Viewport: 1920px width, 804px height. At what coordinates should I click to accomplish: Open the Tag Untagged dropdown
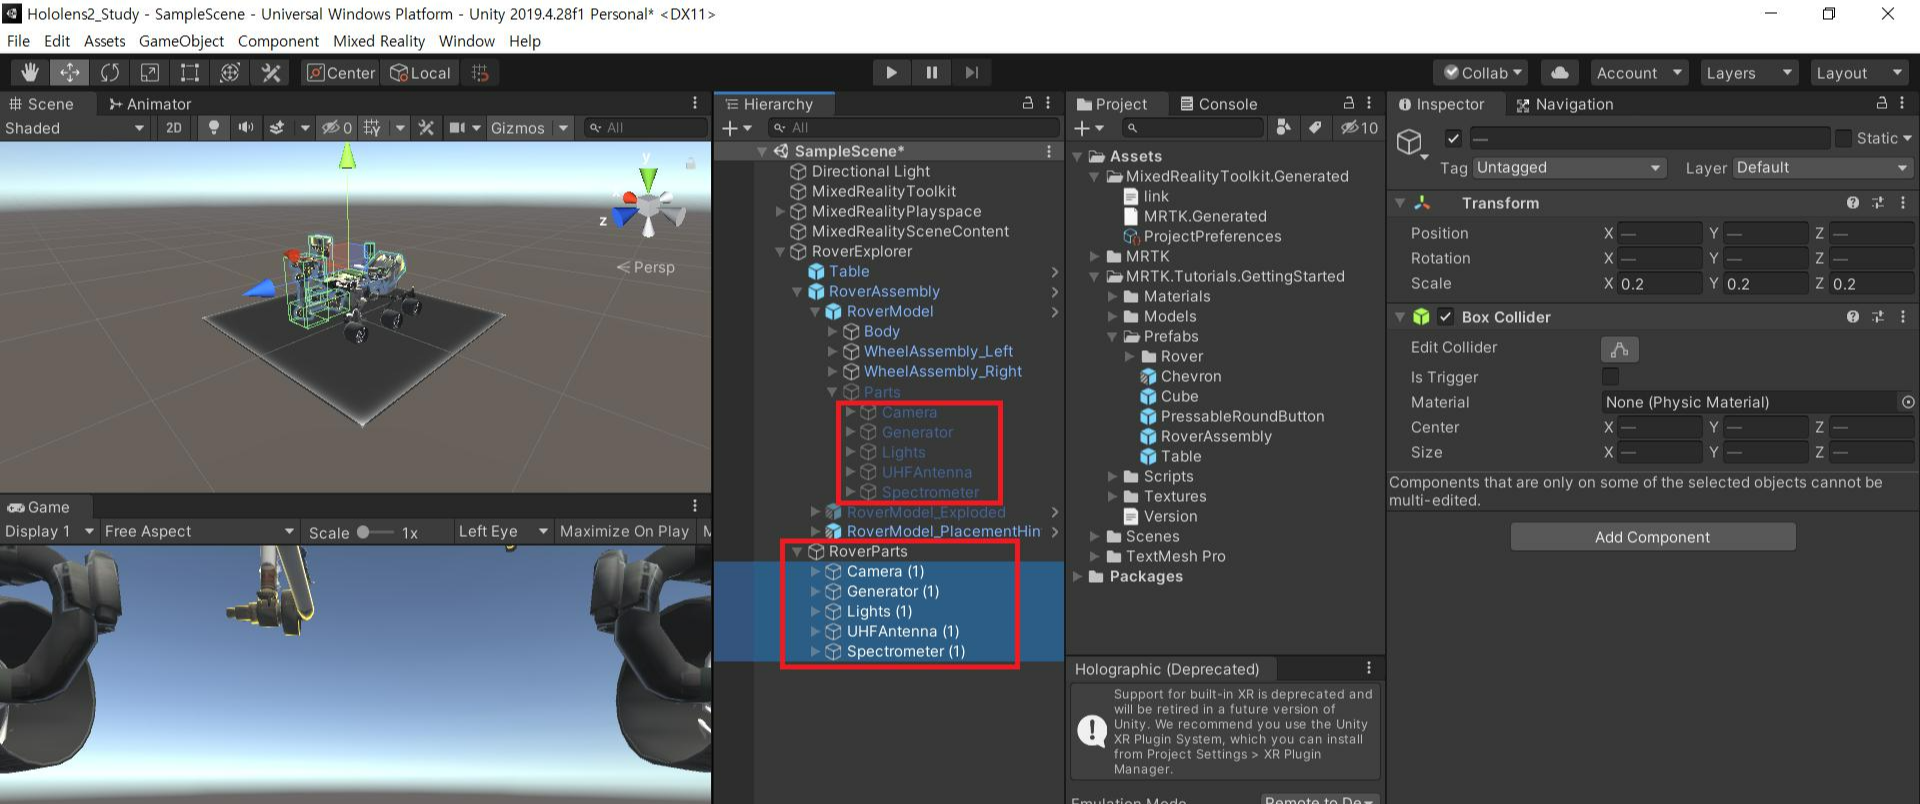(1569, 168)
